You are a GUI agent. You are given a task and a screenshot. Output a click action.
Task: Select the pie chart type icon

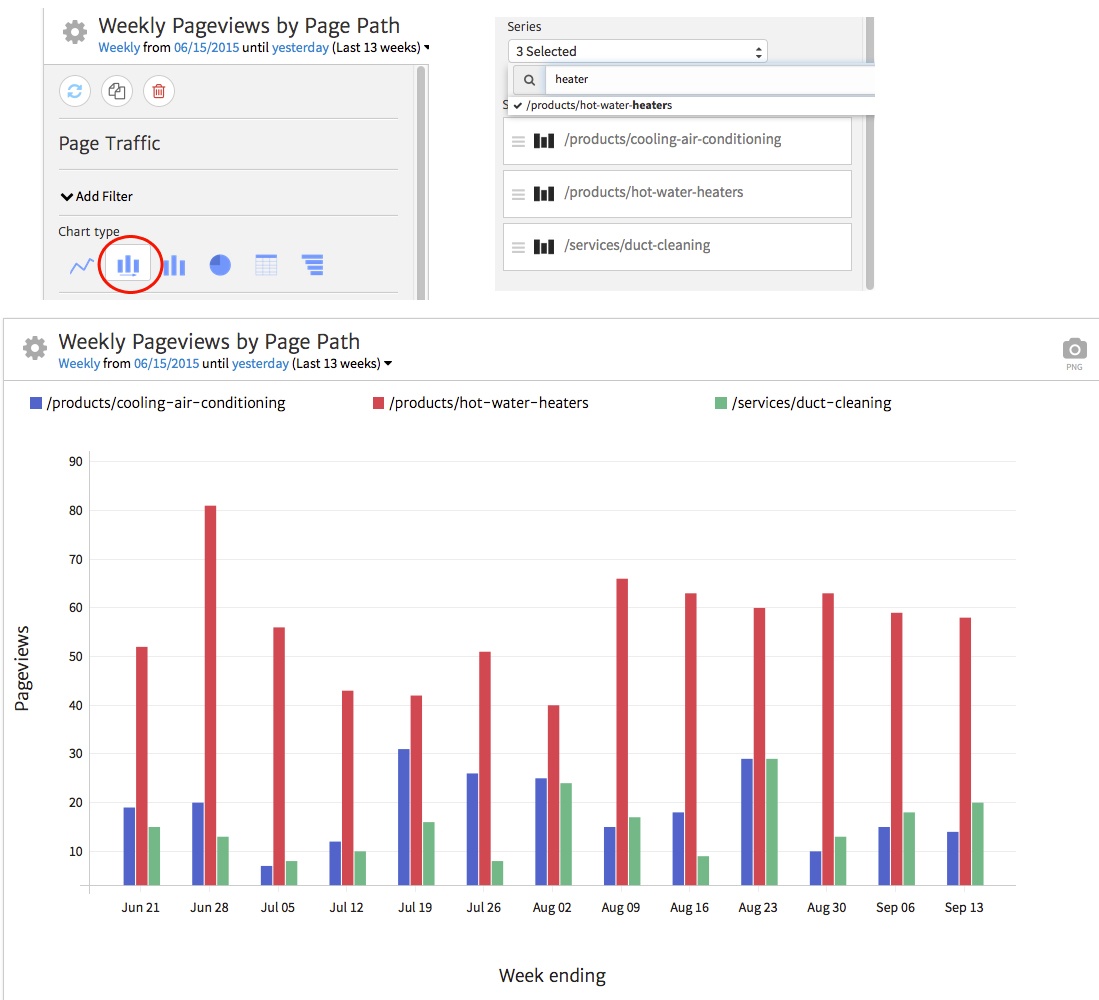pyautogui.click(x=219, y=263)
